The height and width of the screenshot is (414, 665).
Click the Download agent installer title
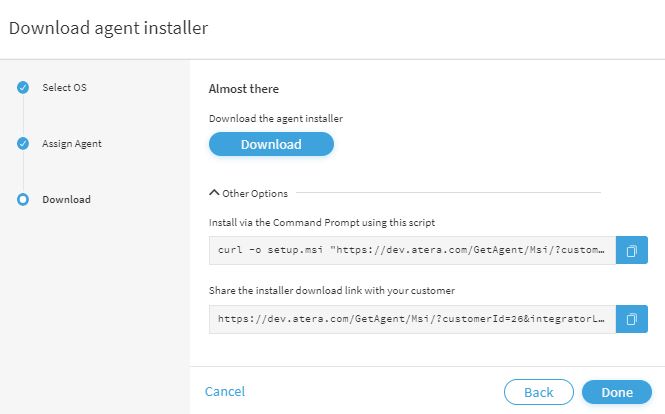click(x=109, y=28)
